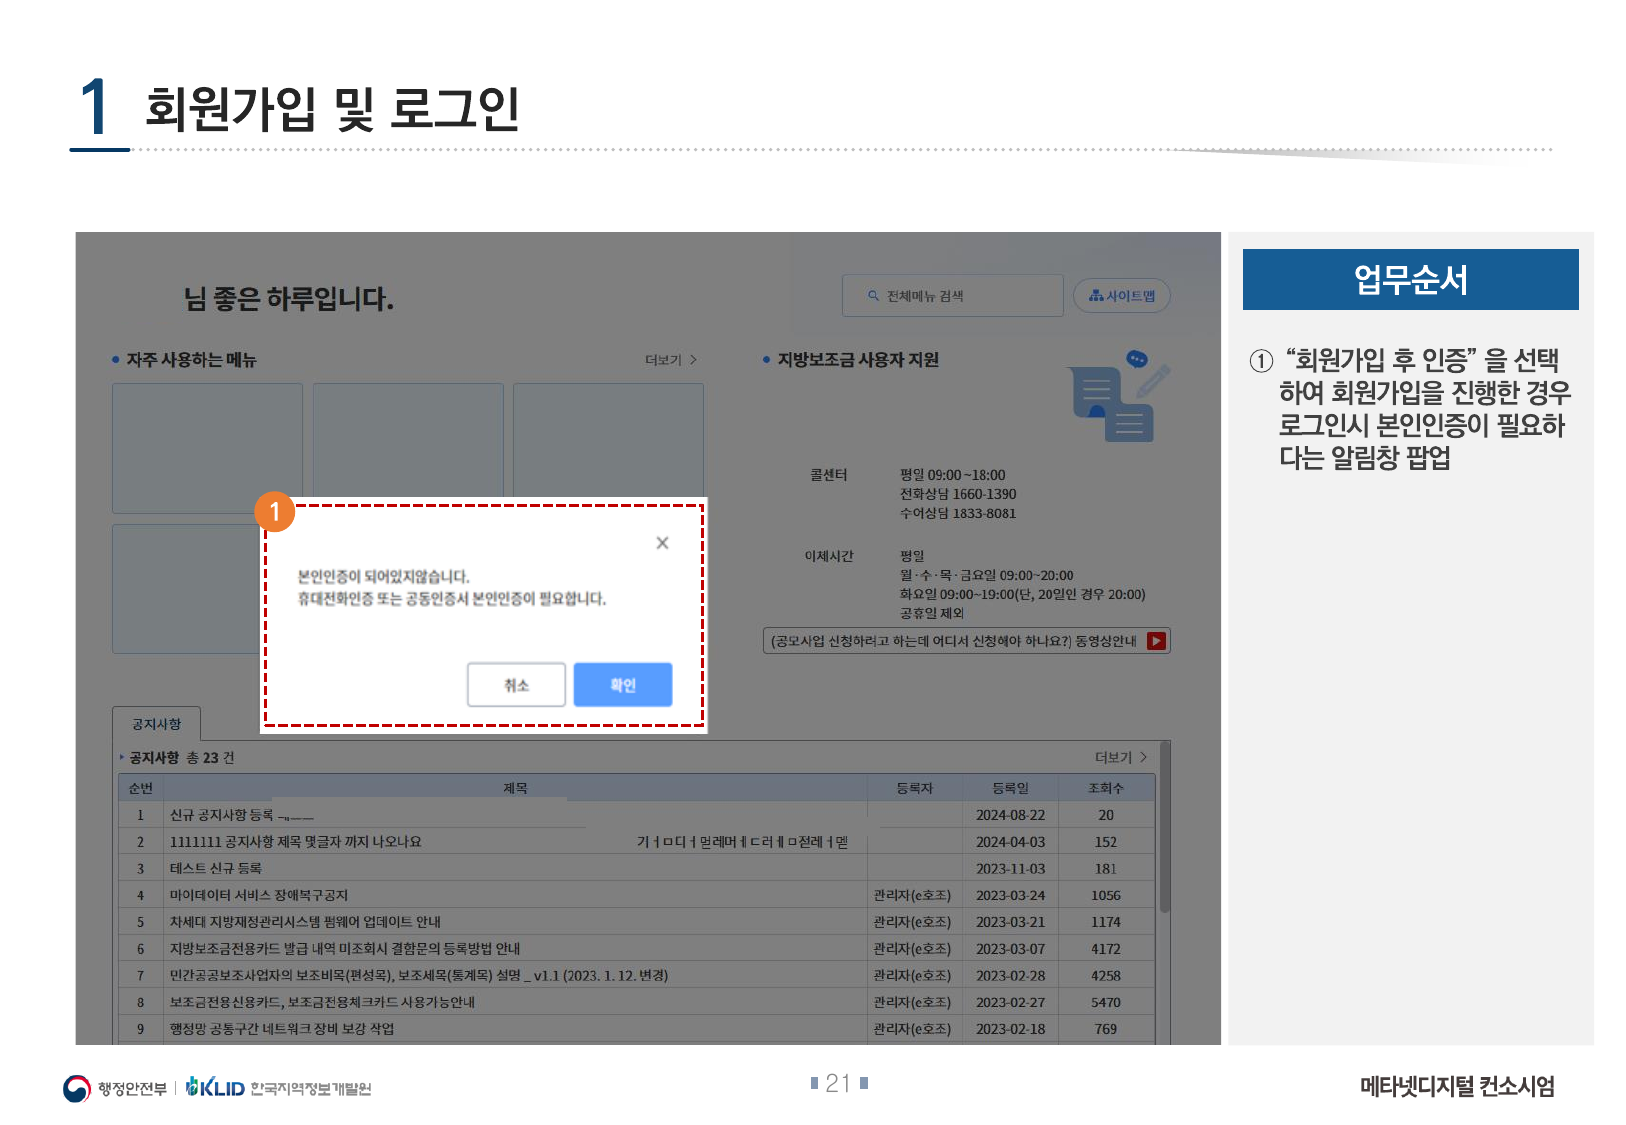1626x1125 pixels.
Task: Open notice 신규 공지사항 등록
Action: [x=222, y=815]
